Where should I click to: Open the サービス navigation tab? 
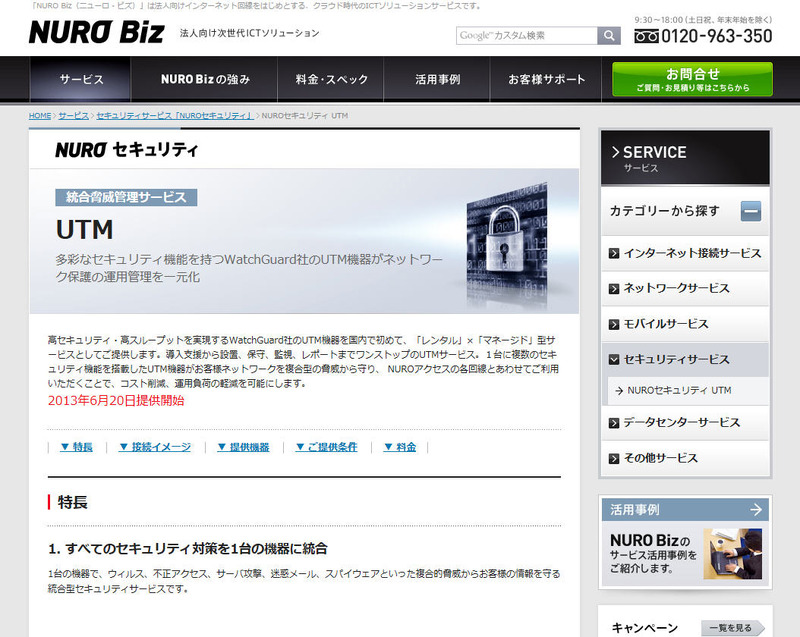[x=80, y=79]
